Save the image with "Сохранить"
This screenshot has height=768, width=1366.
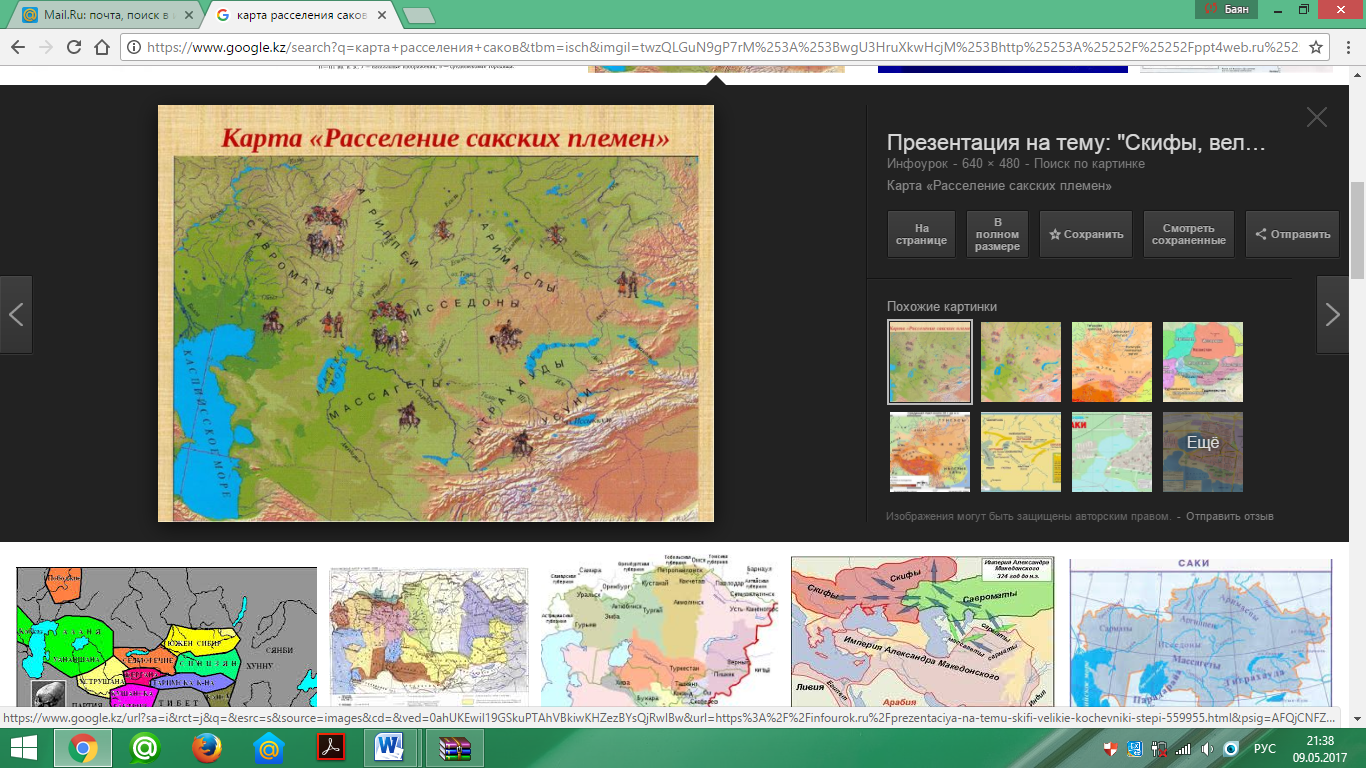(x=1086, y=234)
